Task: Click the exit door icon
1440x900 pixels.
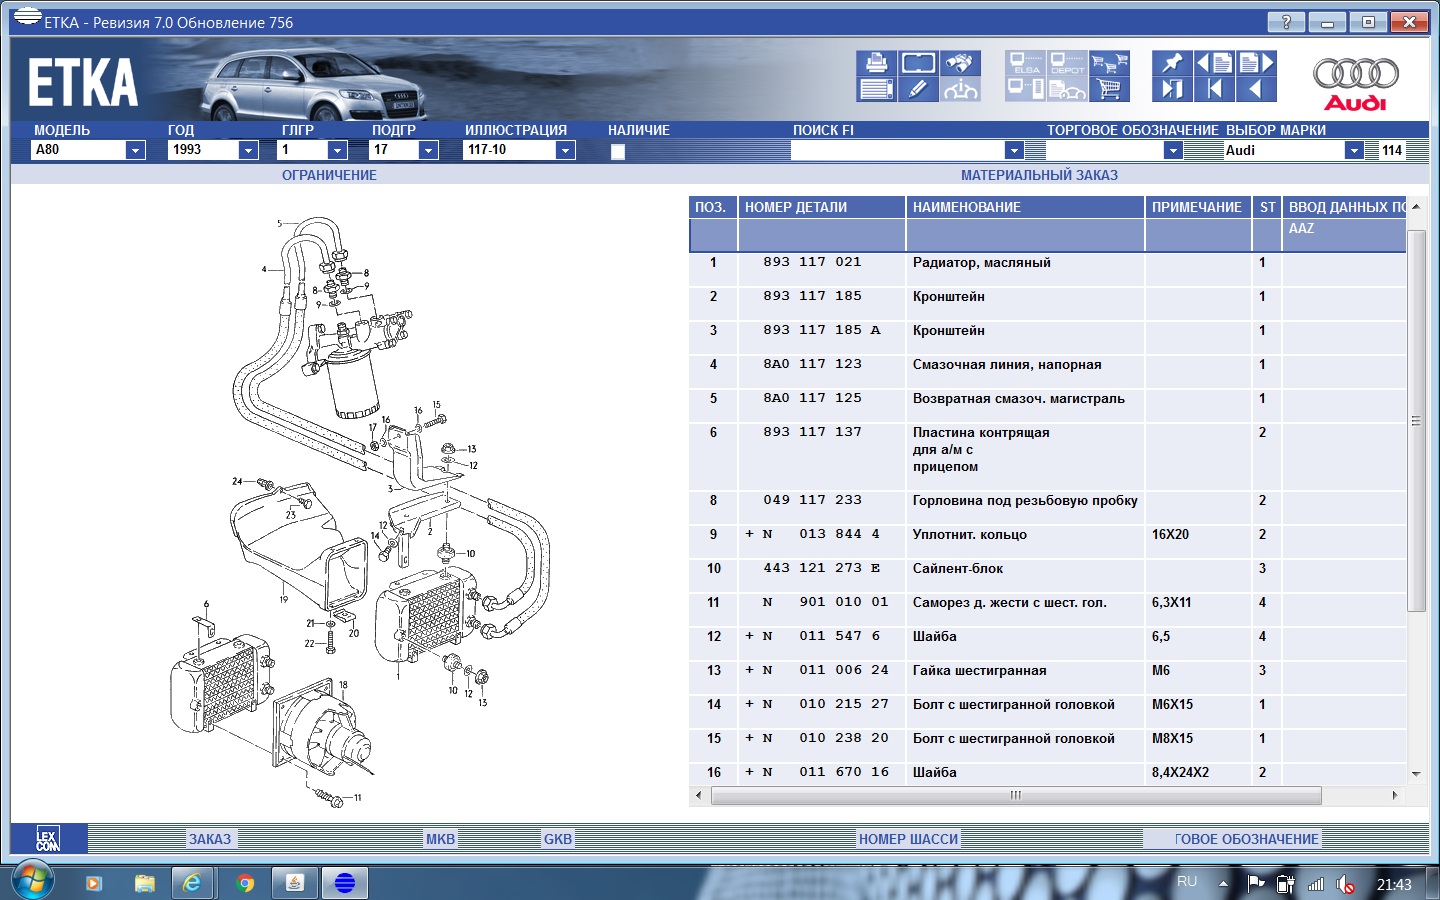Action: point(1171,89)
